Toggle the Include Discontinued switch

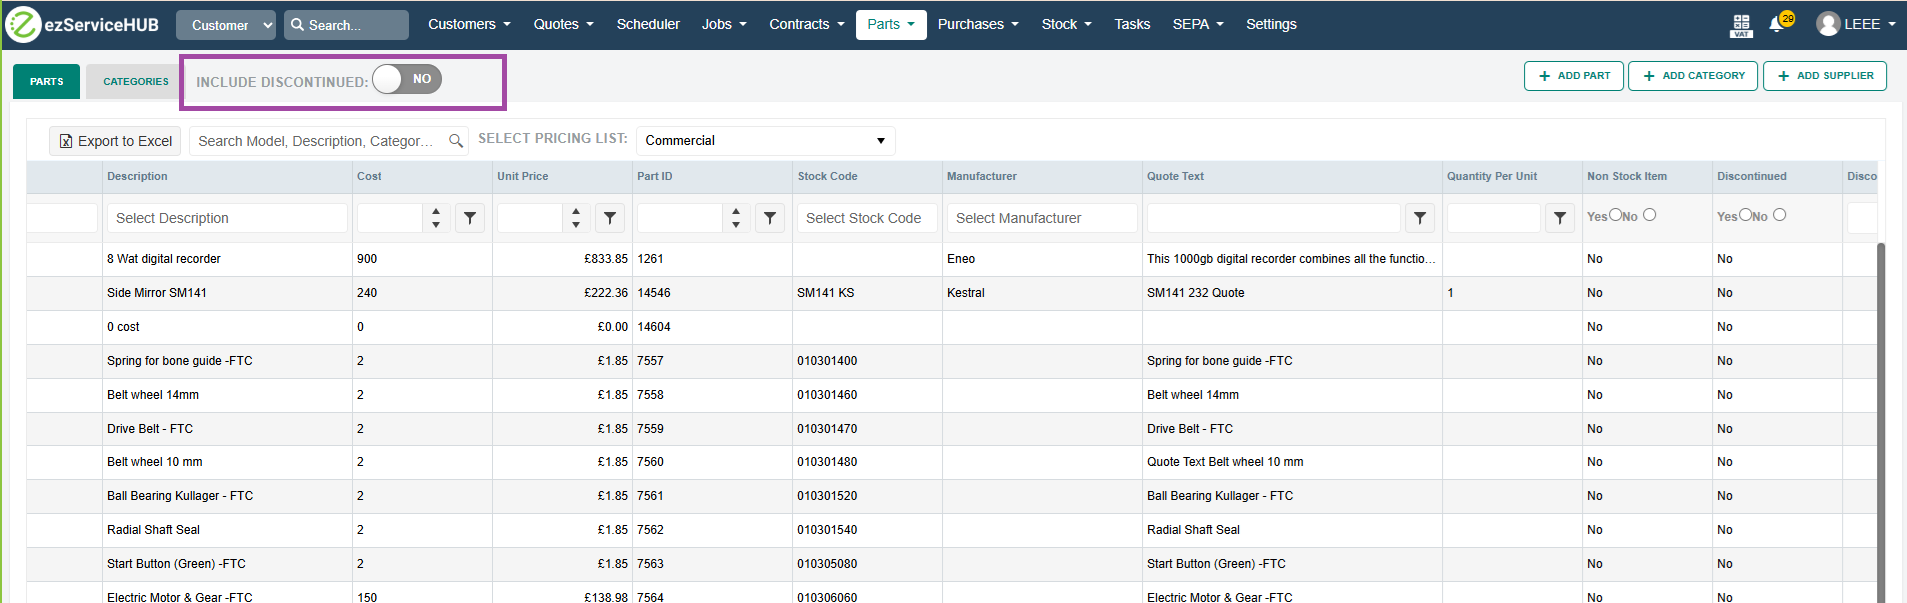pos(407,79)
